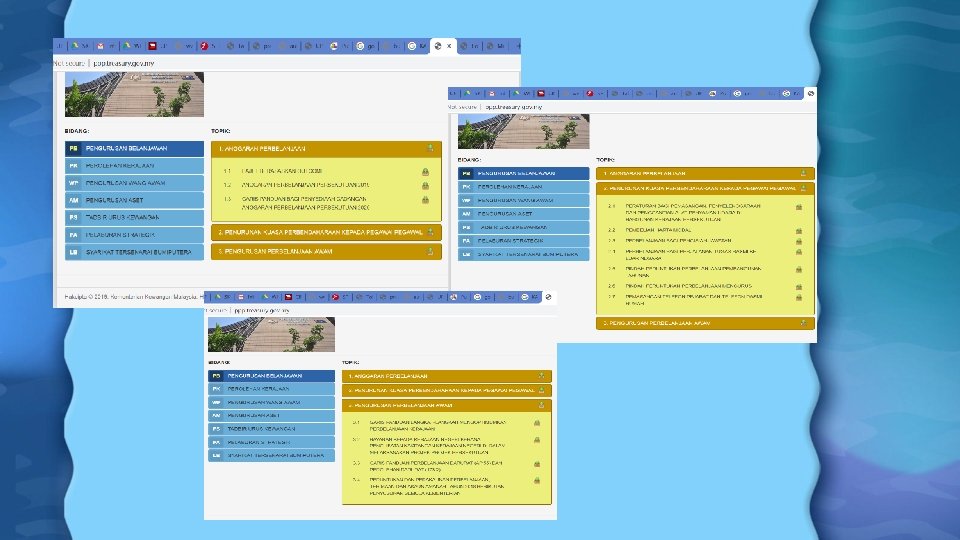
Task: Click icon on Anggaran Perbelanjaan header, right window
Action: (803, 173)
